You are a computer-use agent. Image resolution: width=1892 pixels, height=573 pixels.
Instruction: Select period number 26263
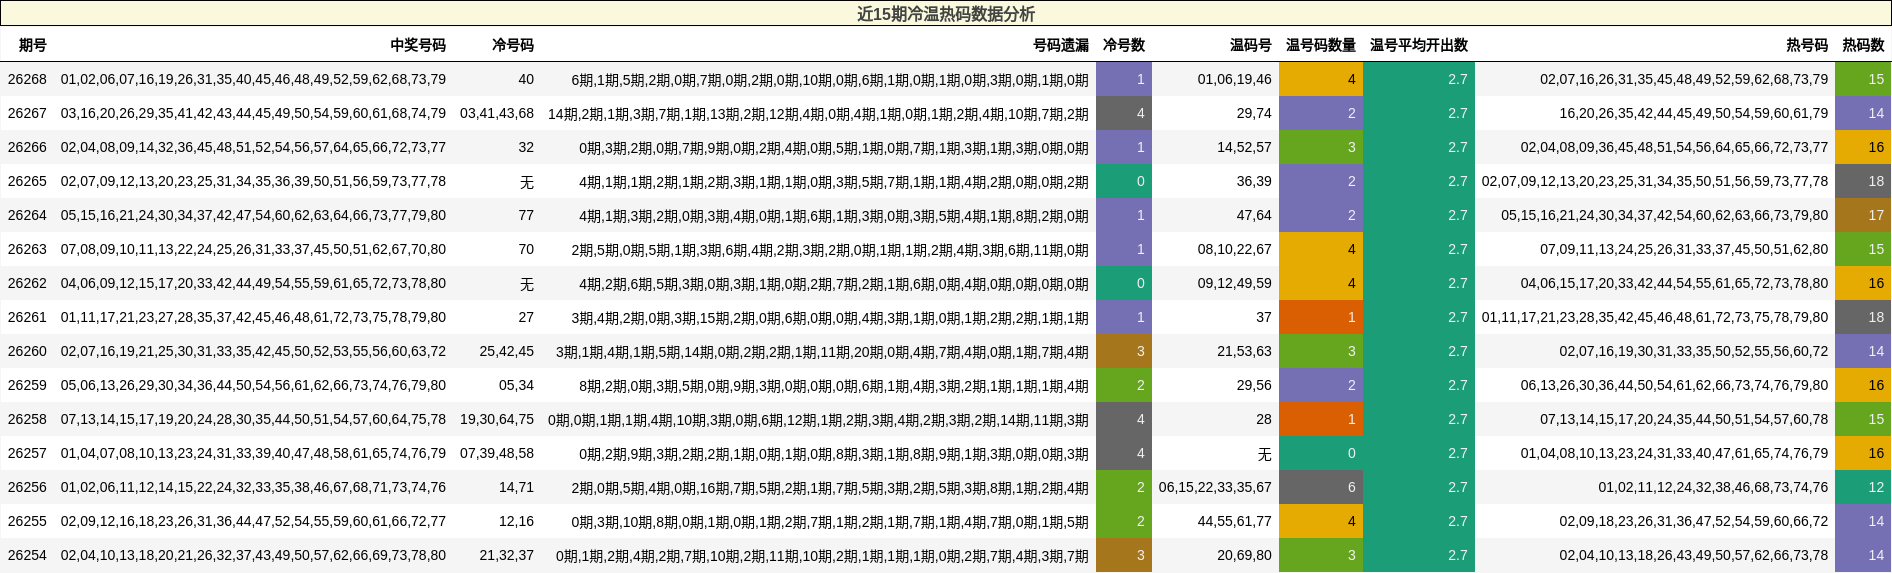27,249
